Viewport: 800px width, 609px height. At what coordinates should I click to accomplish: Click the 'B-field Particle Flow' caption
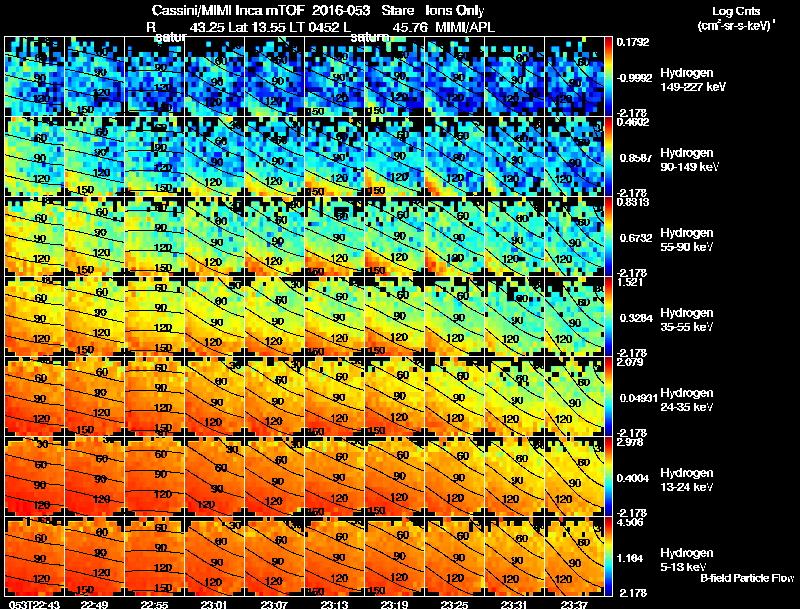tap(747, 578)
